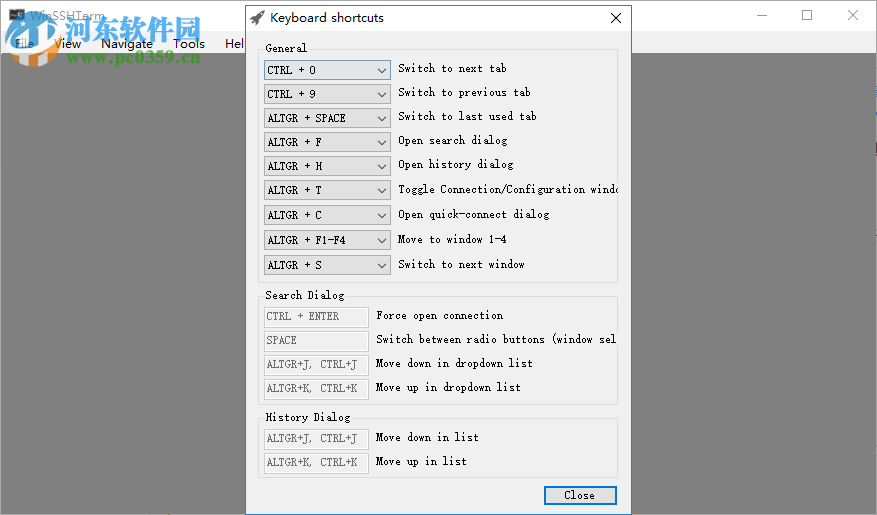877x515 pixels.
Task: Expand the ALTGR + SPACE dropdown
Action: pyautogui.click(x=327, y=118)
